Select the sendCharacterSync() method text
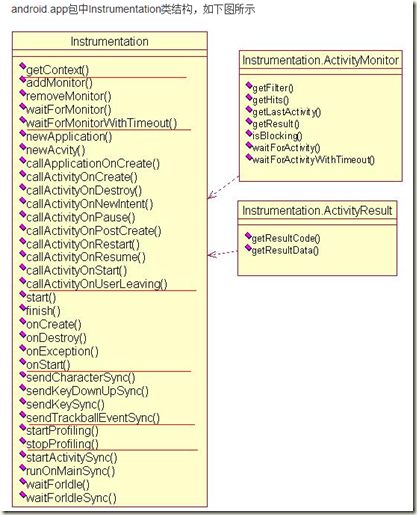 click(x=81, y=378)
